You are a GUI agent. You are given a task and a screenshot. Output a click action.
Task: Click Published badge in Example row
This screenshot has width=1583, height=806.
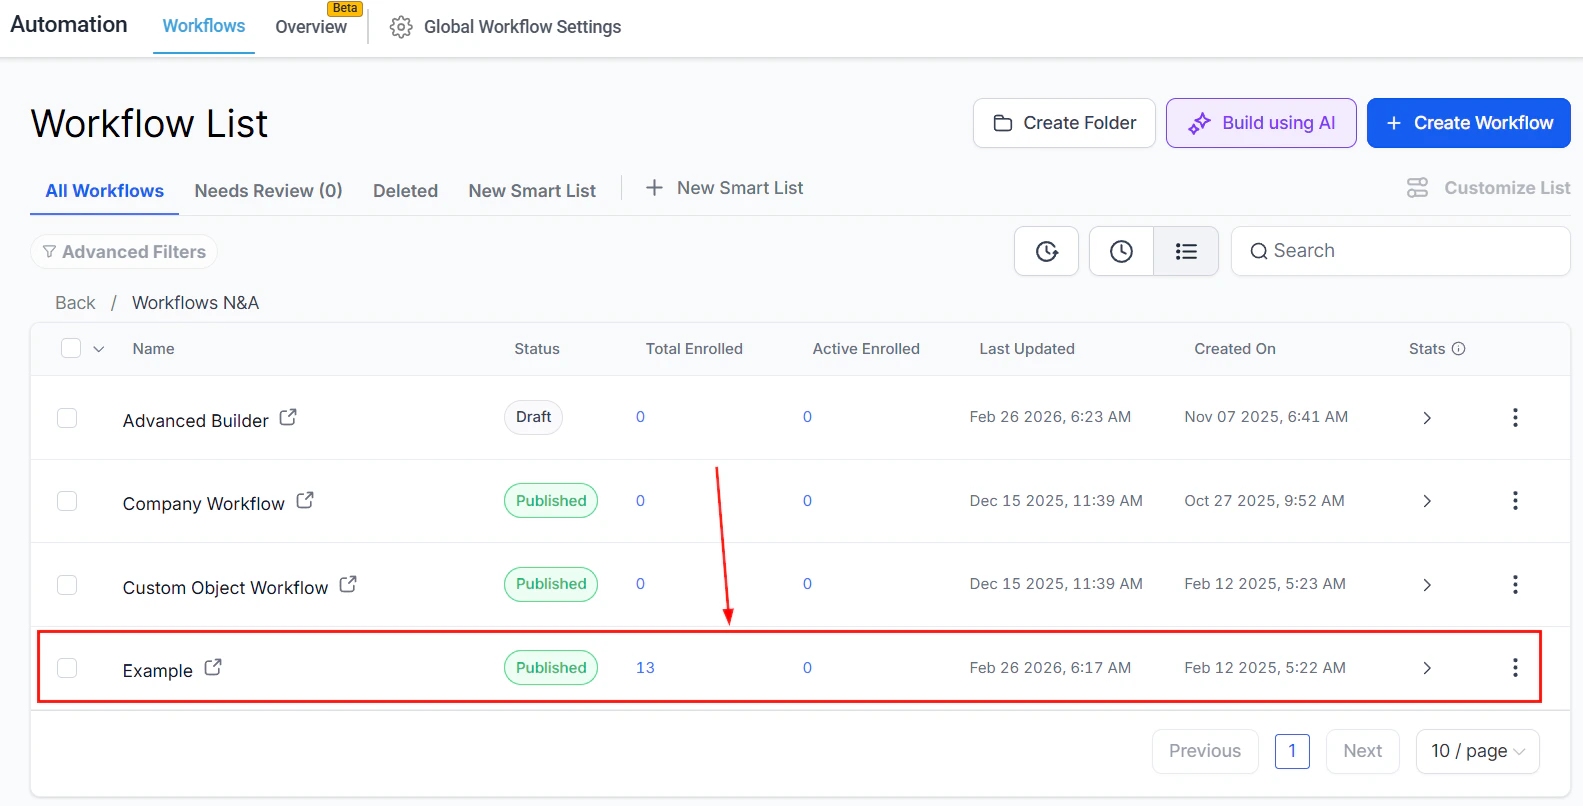click(551, 668)
